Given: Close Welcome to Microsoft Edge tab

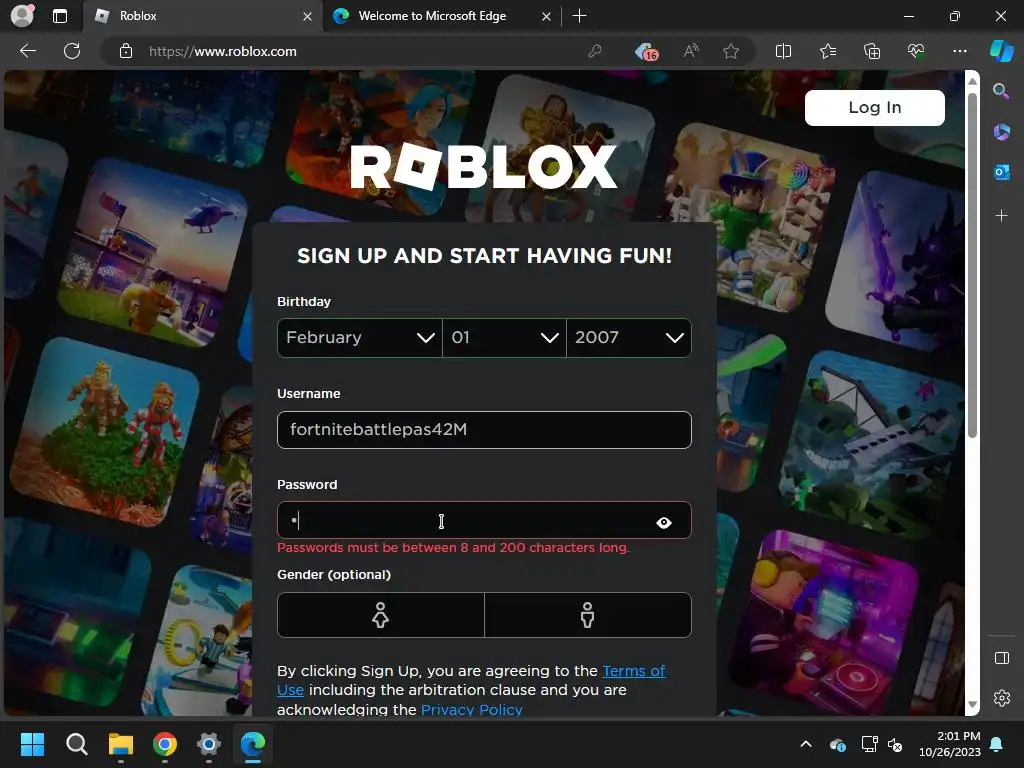Looking at the screenshot, I should coord(546,16).
